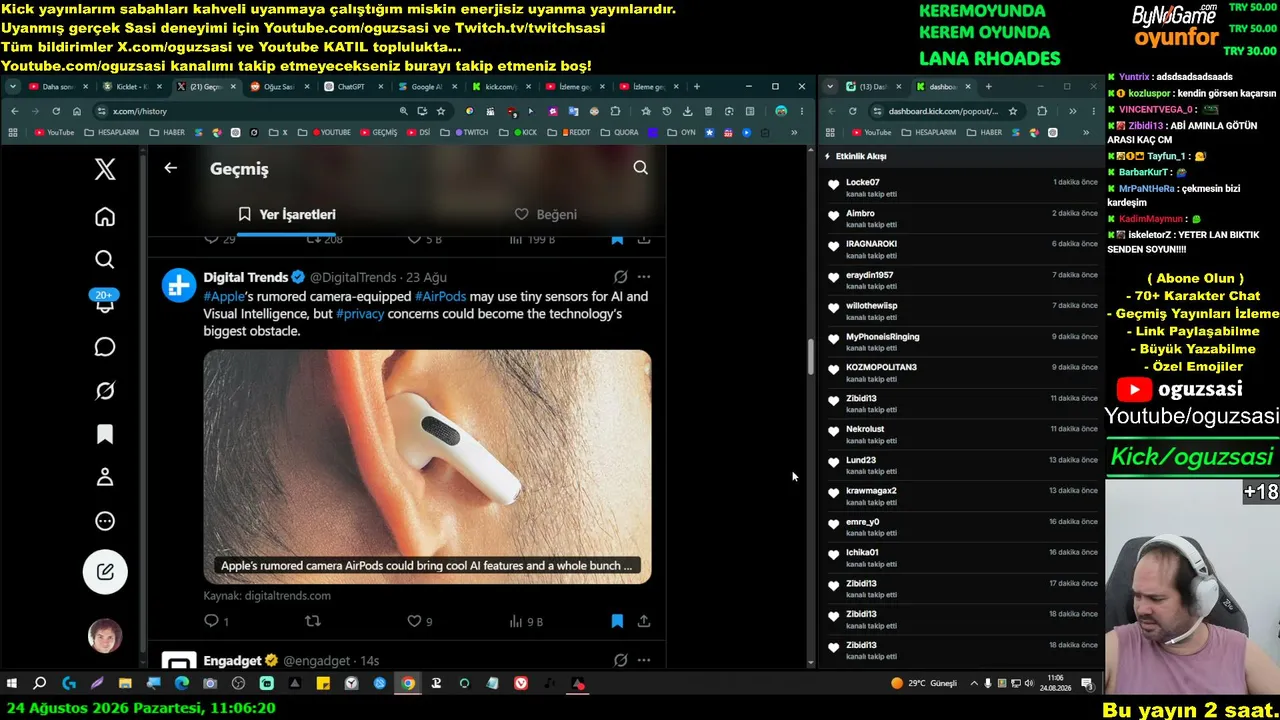Reload the x.com page
The height and width of the screenshot is (720, 1280).
(56, 111)
